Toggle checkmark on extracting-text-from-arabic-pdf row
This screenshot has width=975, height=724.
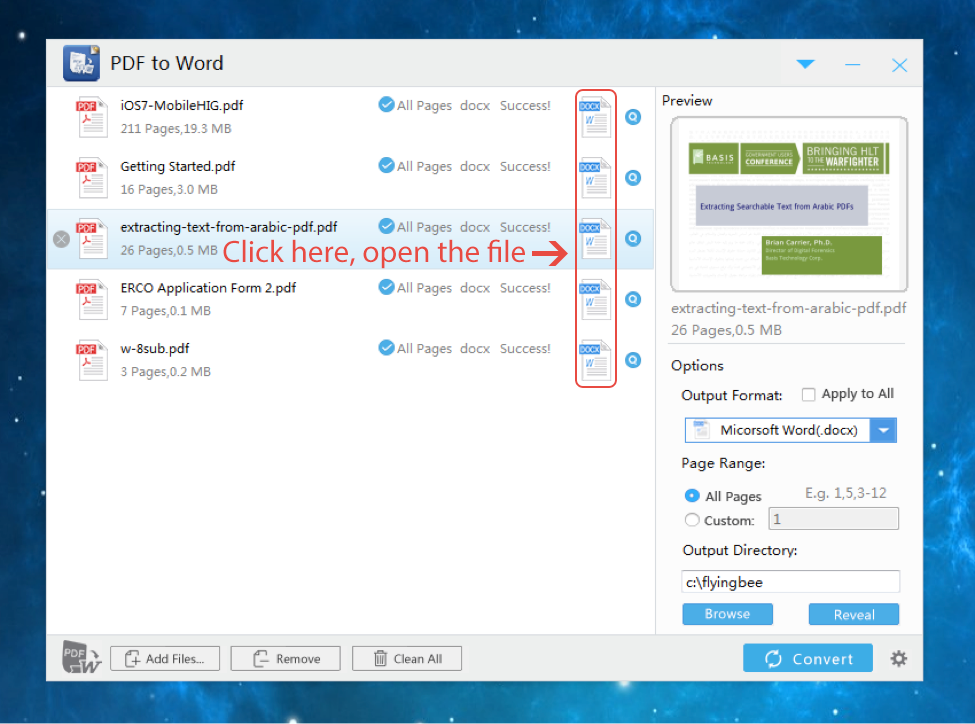point(386,226)
